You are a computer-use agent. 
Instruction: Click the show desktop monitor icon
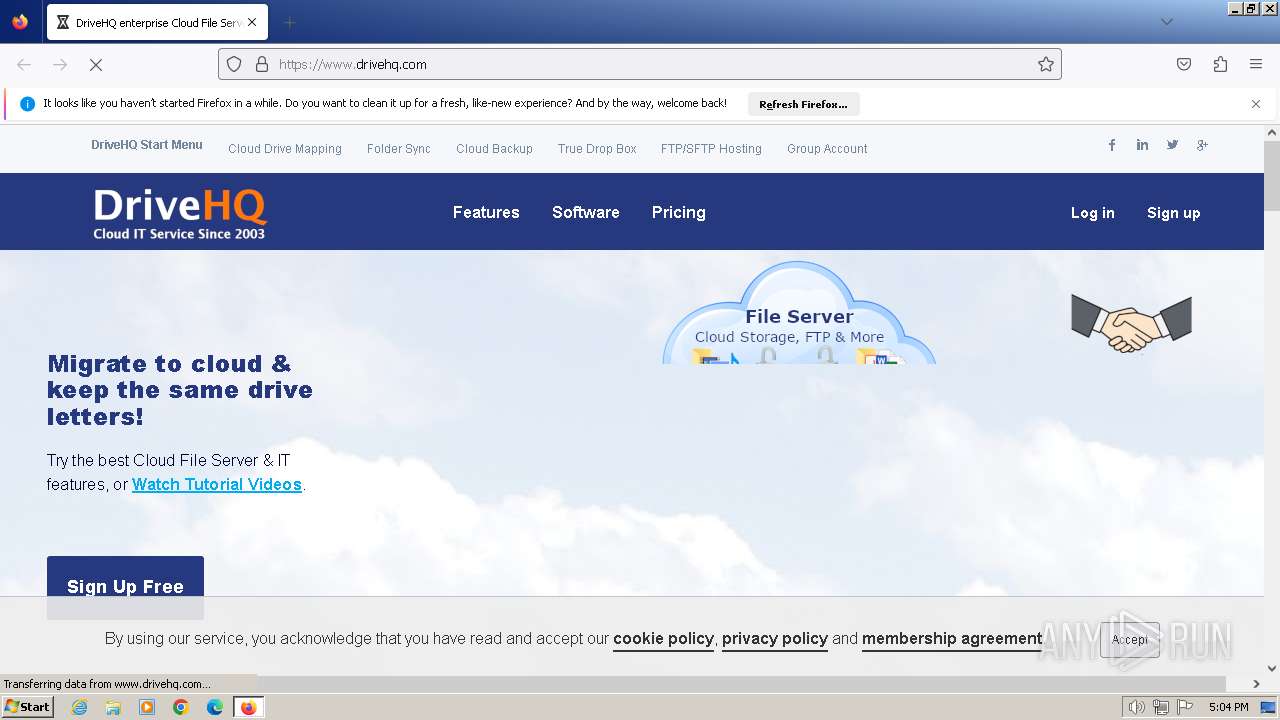pos(1268,707)
